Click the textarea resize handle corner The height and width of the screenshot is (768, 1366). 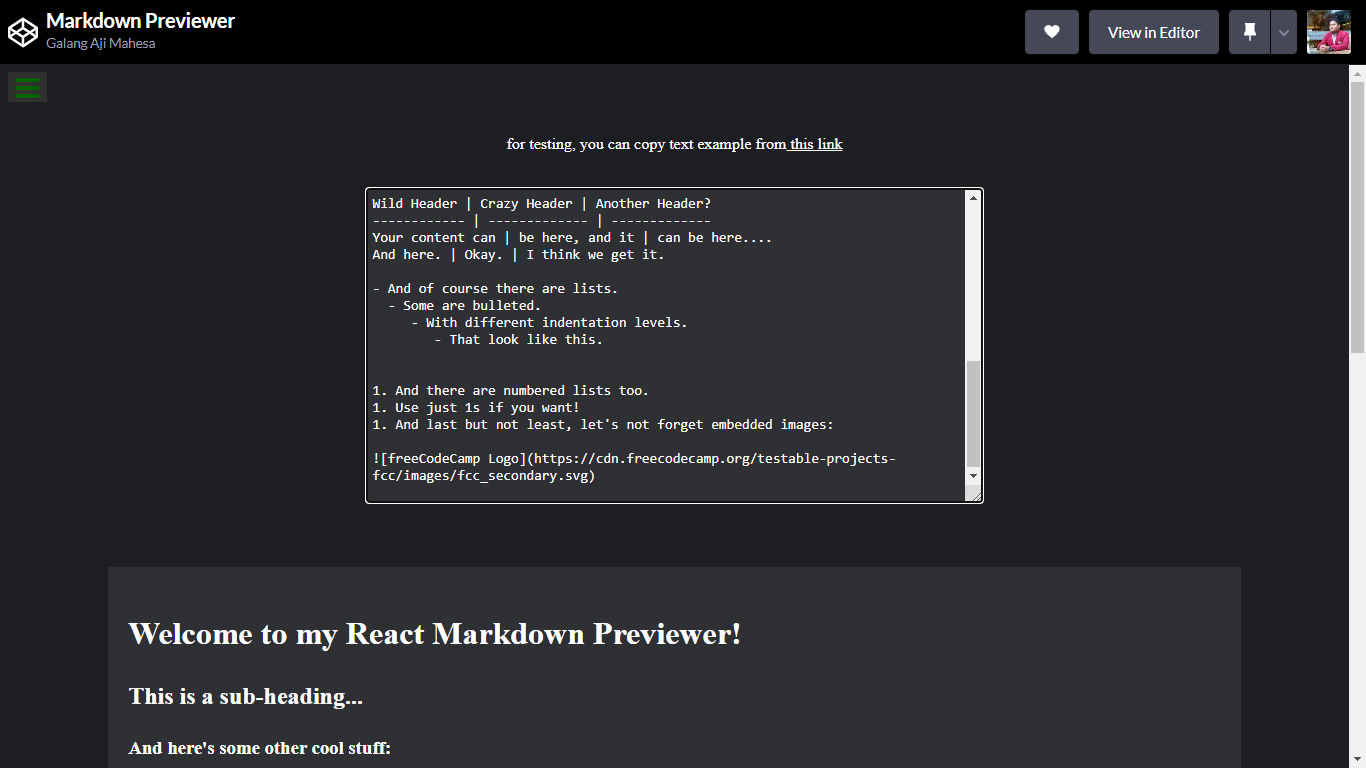point(974,494)
